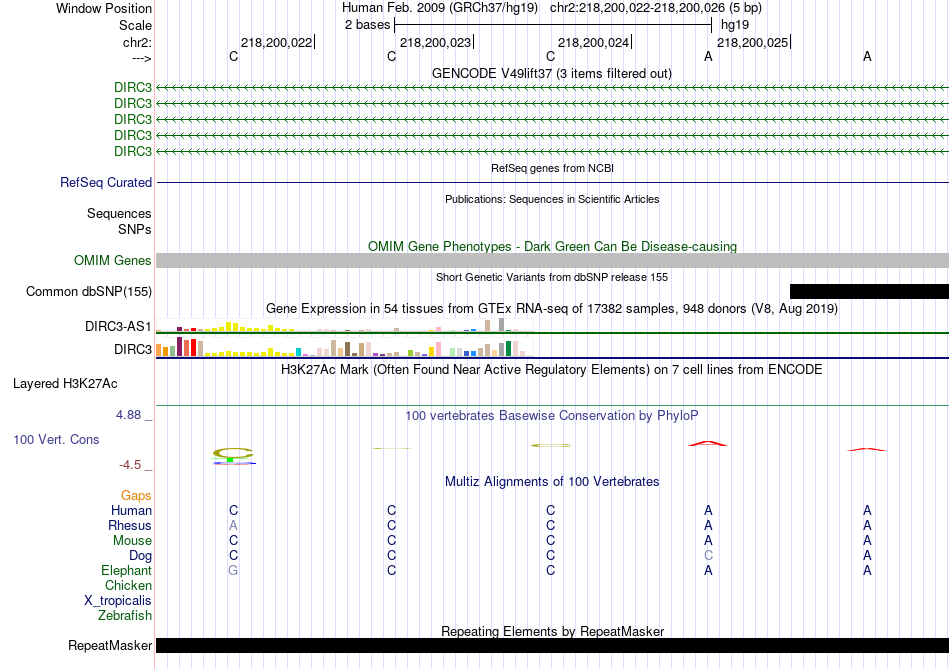The image size is (950, 669).
Task: Select the Elephant alignment row label
Action: point(127,571)
